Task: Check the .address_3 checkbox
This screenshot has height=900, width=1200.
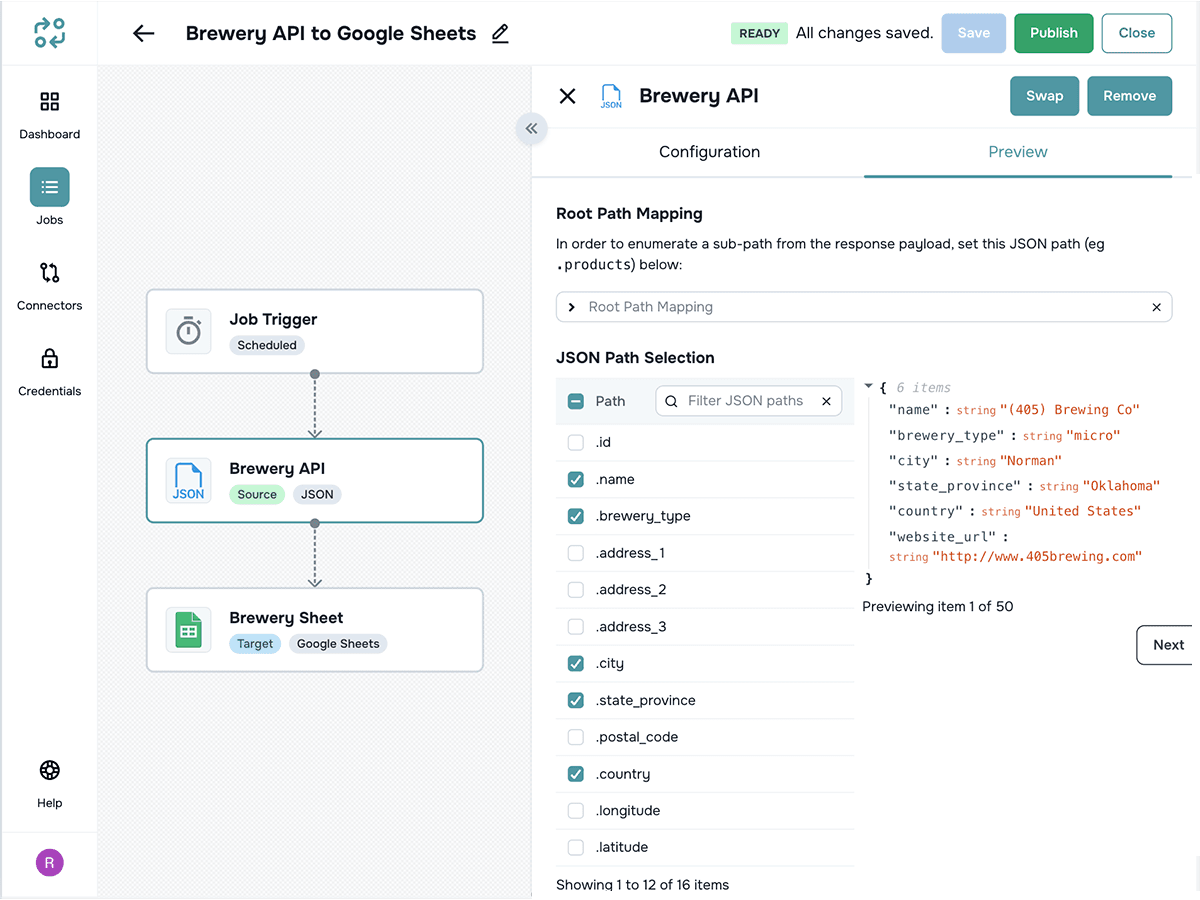Action: click(575, 627)
